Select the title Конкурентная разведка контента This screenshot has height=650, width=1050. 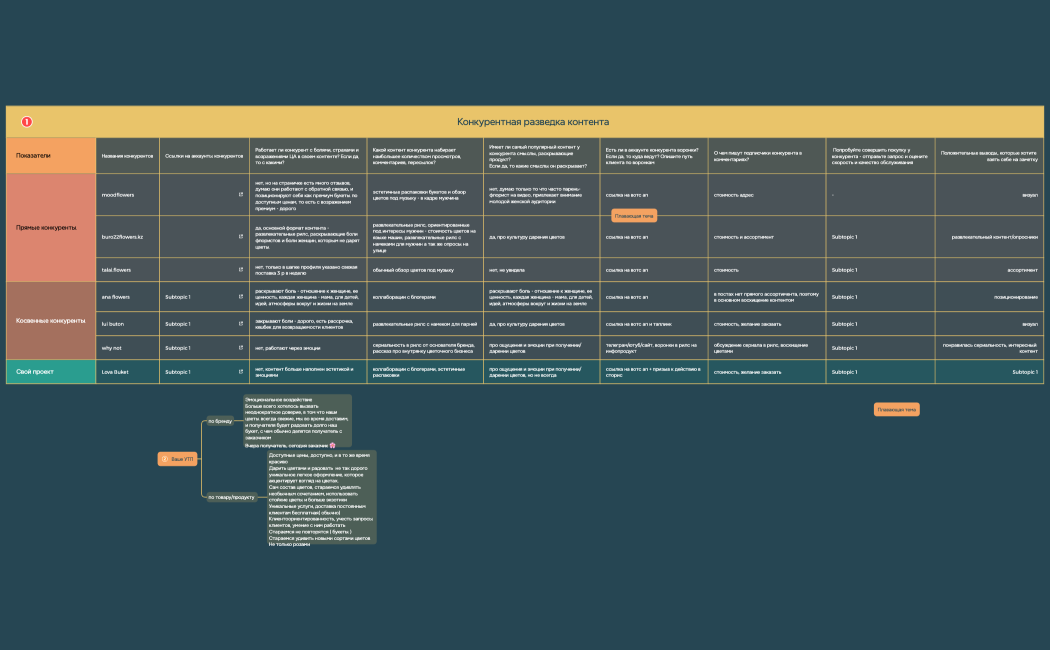click(532, 122)
